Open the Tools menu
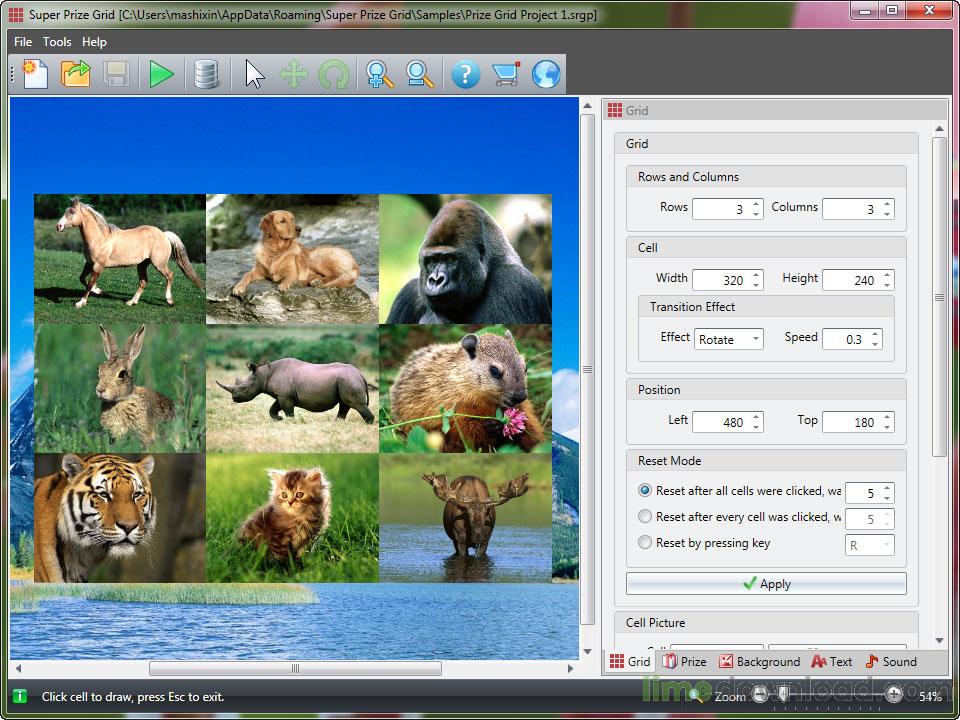This screenshot has height=720, width=960. (x=56, y=42)
